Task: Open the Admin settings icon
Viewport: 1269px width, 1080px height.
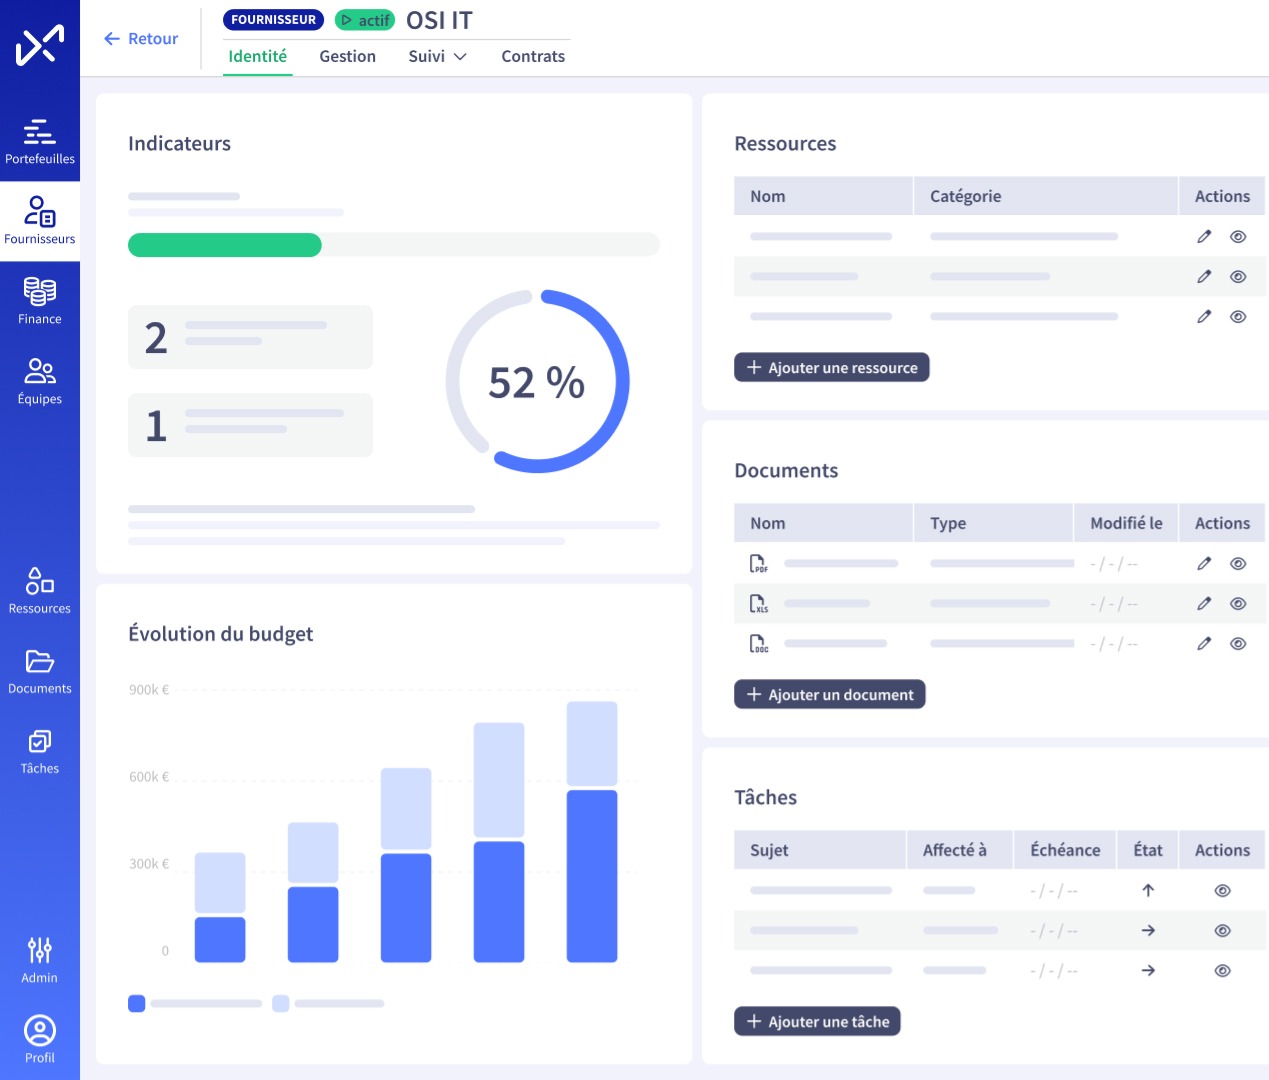Action: tap(39, 960)
